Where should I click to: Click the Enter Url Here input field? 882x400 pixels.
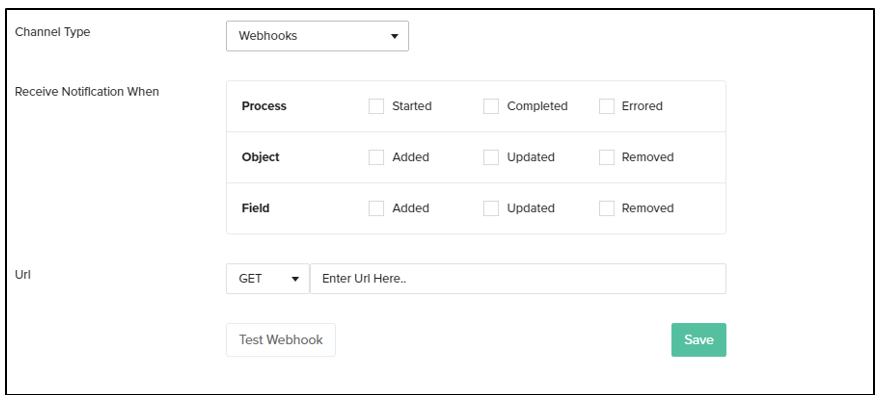pos(518,279)
